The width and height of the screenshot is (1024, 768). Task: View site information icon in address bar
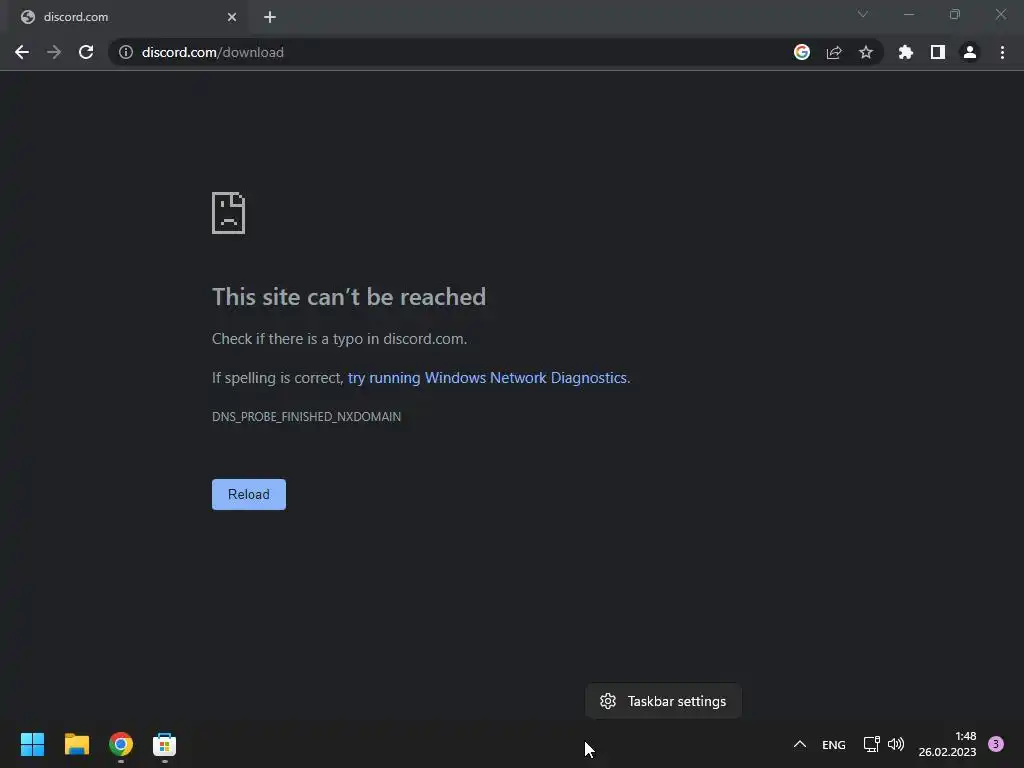(125, 52)
